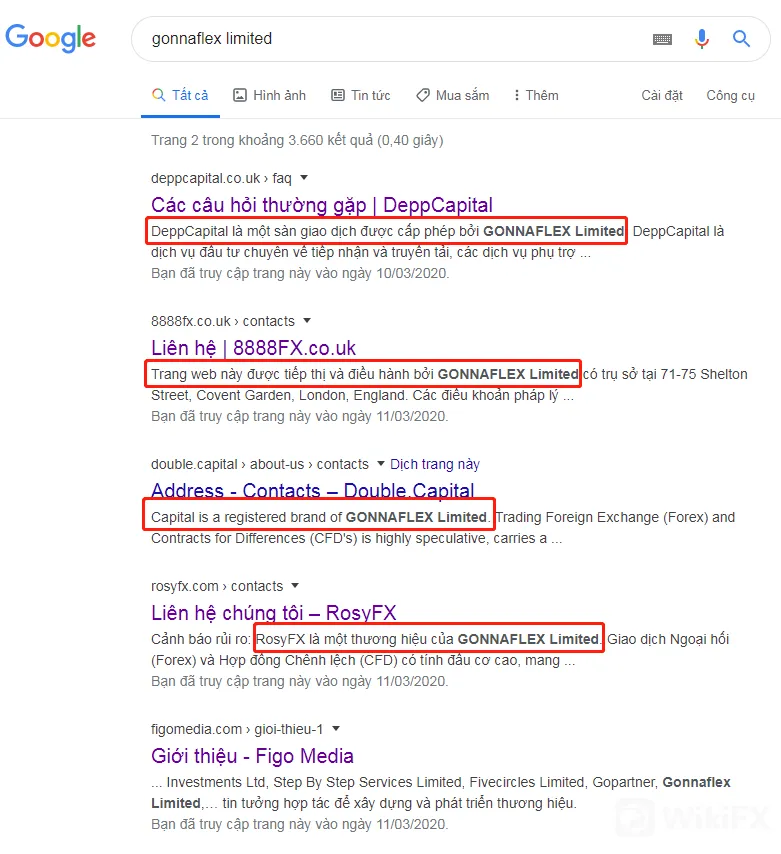Expand dropdown arrow next to 8888fx.co.uk contacts
Image resolution: width=781 pixels, height=854 pixels.
(x=307, y=320)
